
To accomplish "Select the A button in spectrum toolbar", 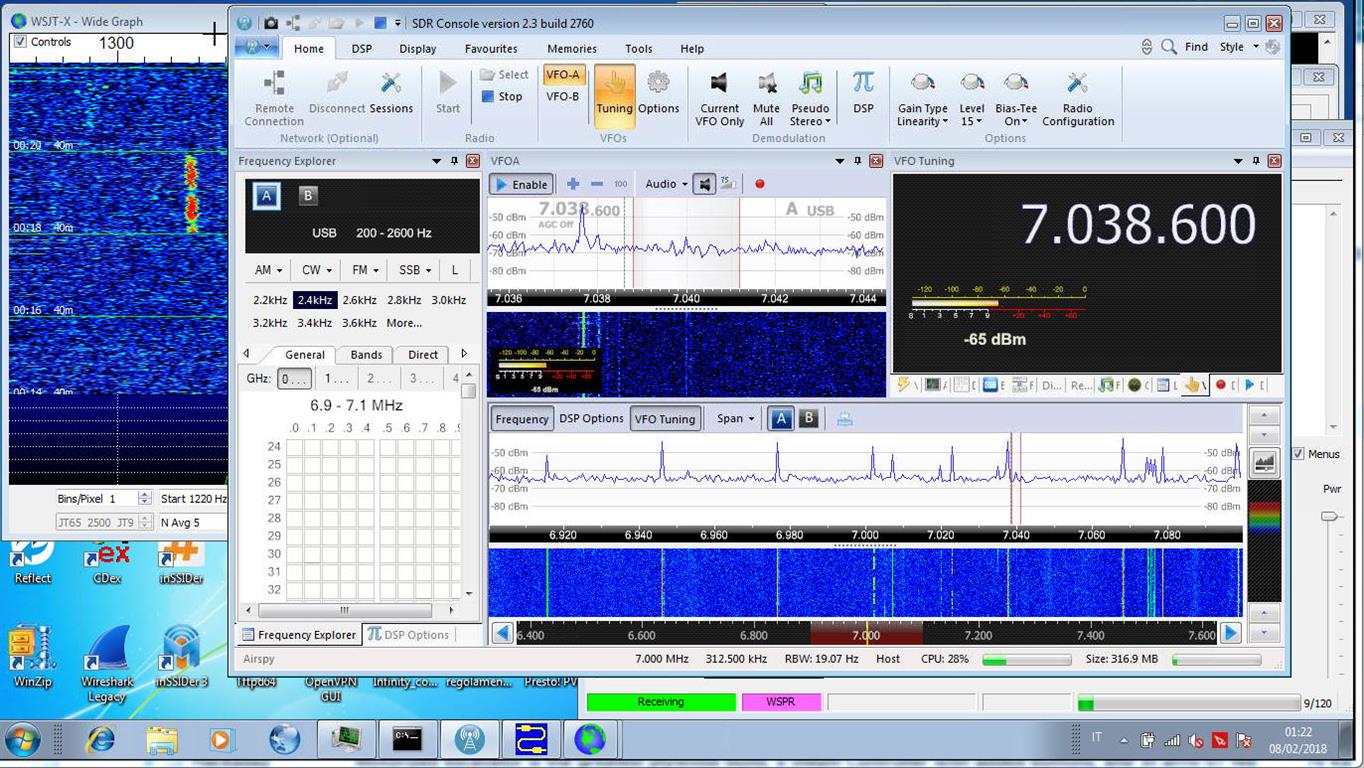I will point(781,419).
